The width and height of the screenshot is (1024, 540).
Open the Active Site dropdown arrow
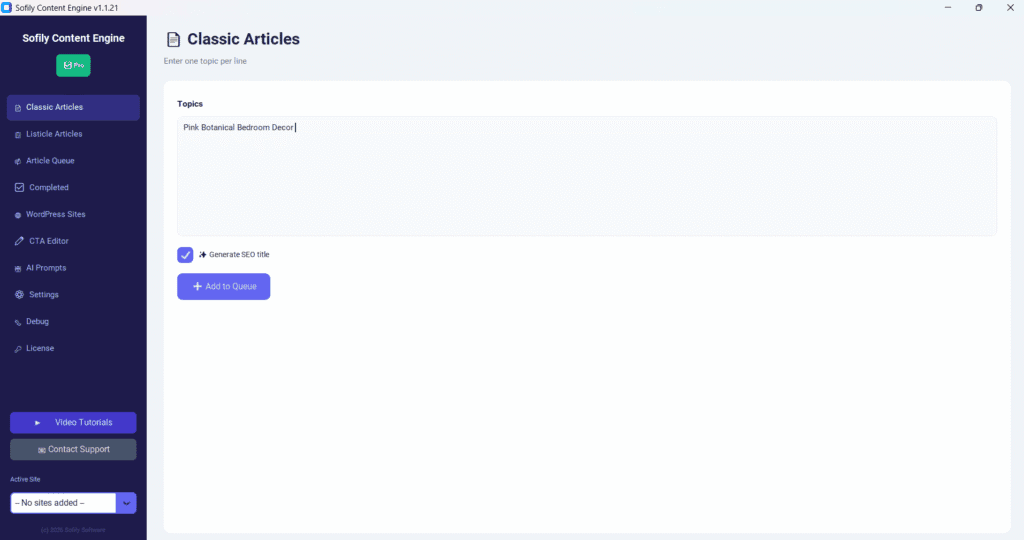(x=126, y=503)
